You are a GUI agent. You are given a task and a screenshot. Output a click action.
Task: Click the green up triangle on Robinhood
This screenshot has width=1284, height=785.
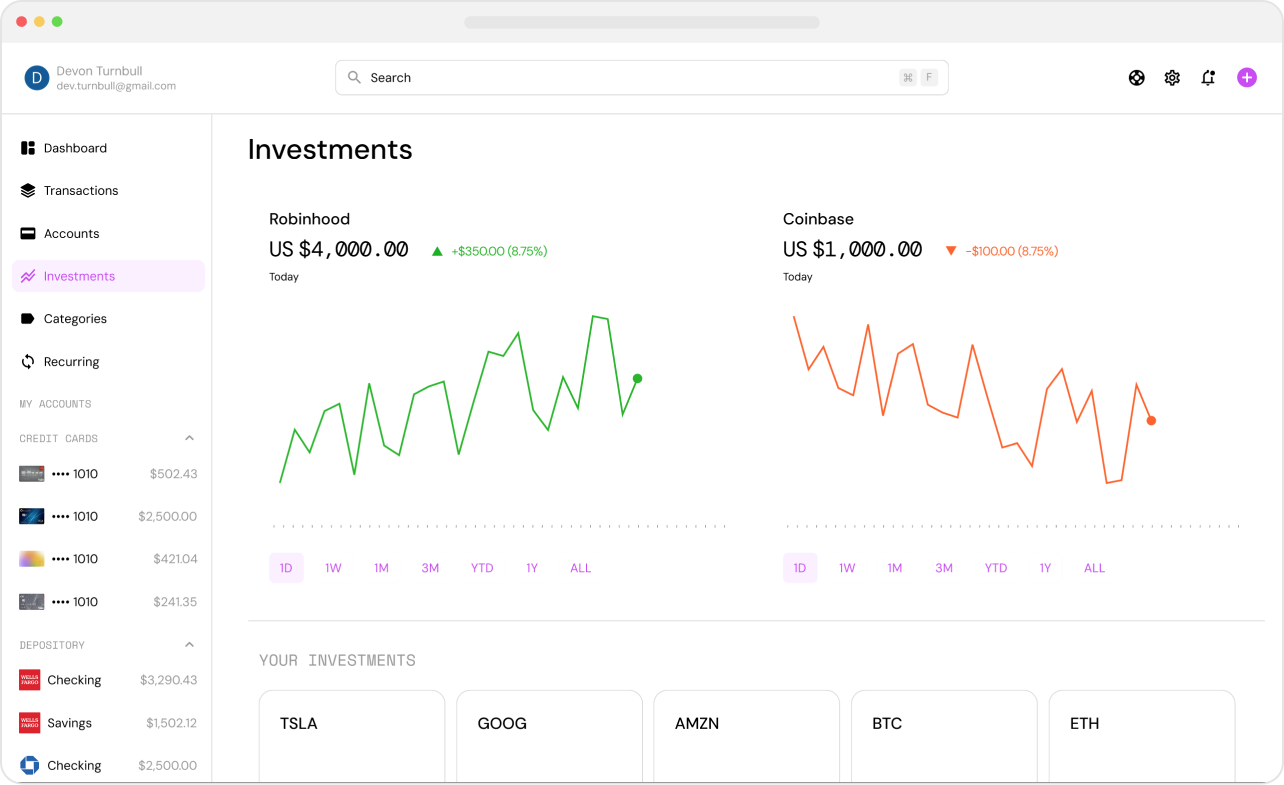pyautogui.click(x=437, y=251)
